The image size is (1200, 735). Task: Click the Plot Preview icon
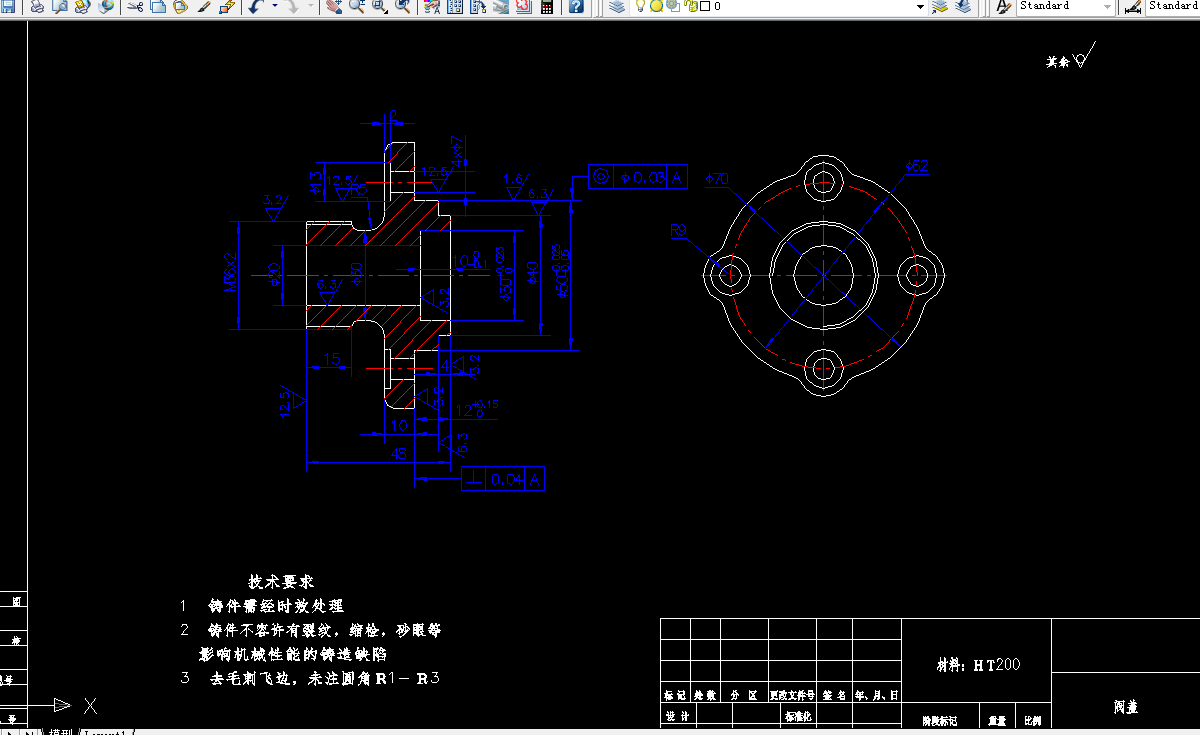59,7
